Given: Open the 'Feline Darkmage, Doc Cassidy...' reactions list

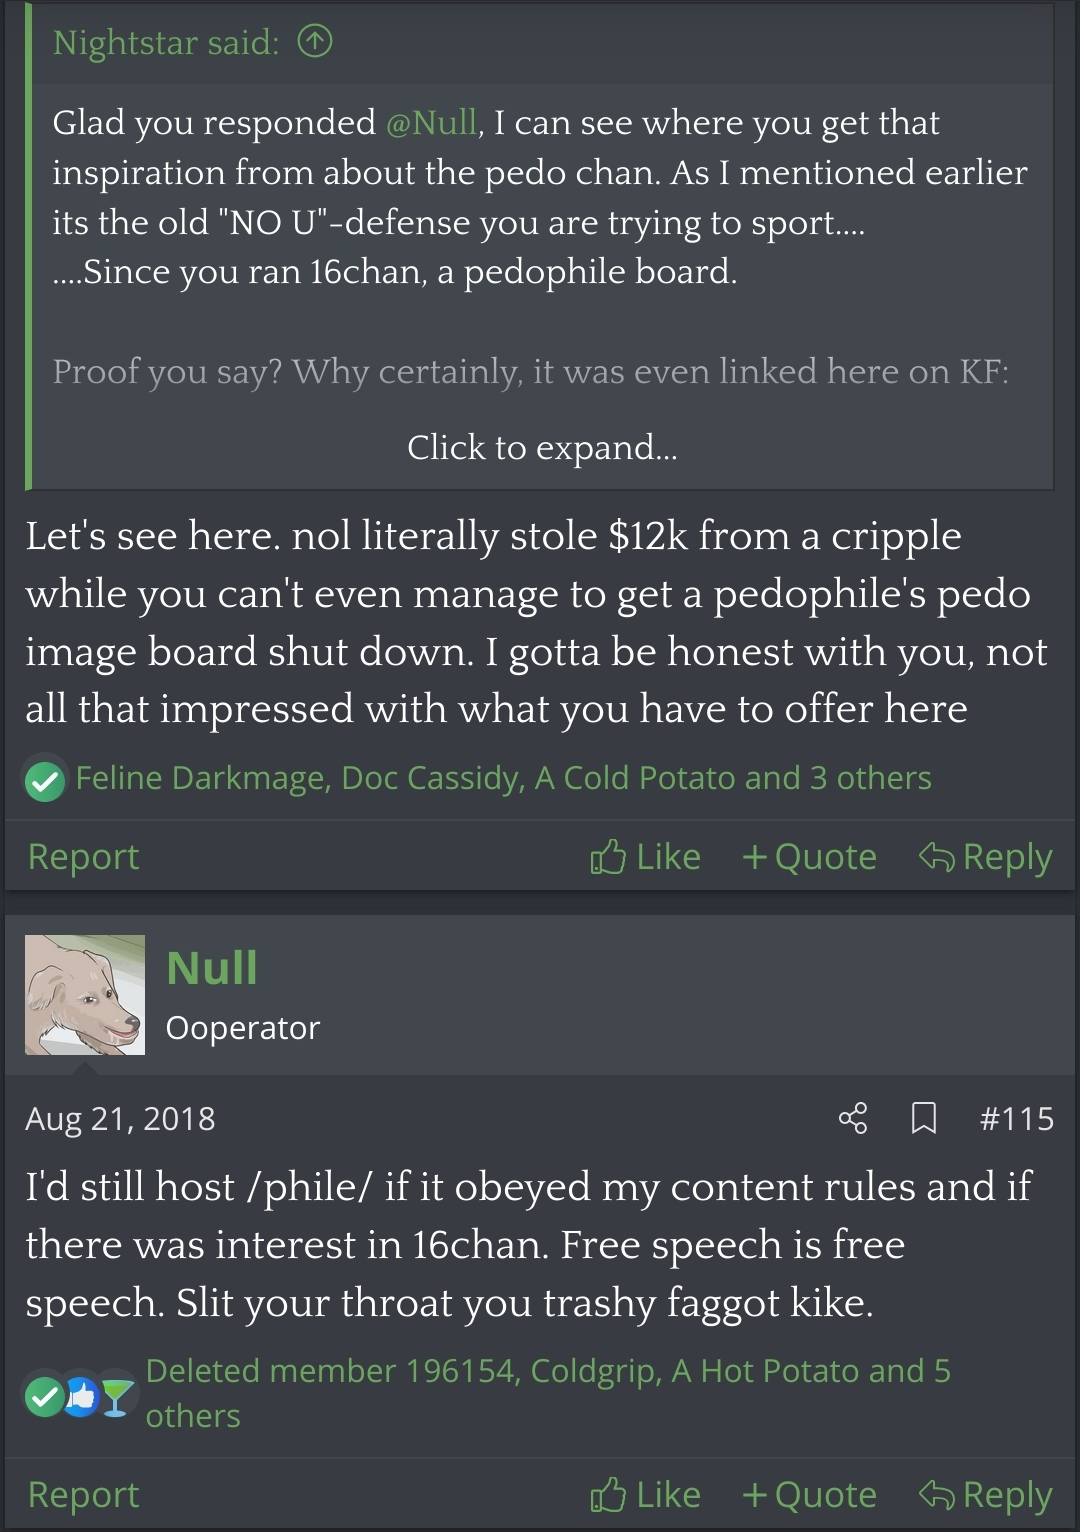Looking at the screenshot, I should click(x=503, y=778).
